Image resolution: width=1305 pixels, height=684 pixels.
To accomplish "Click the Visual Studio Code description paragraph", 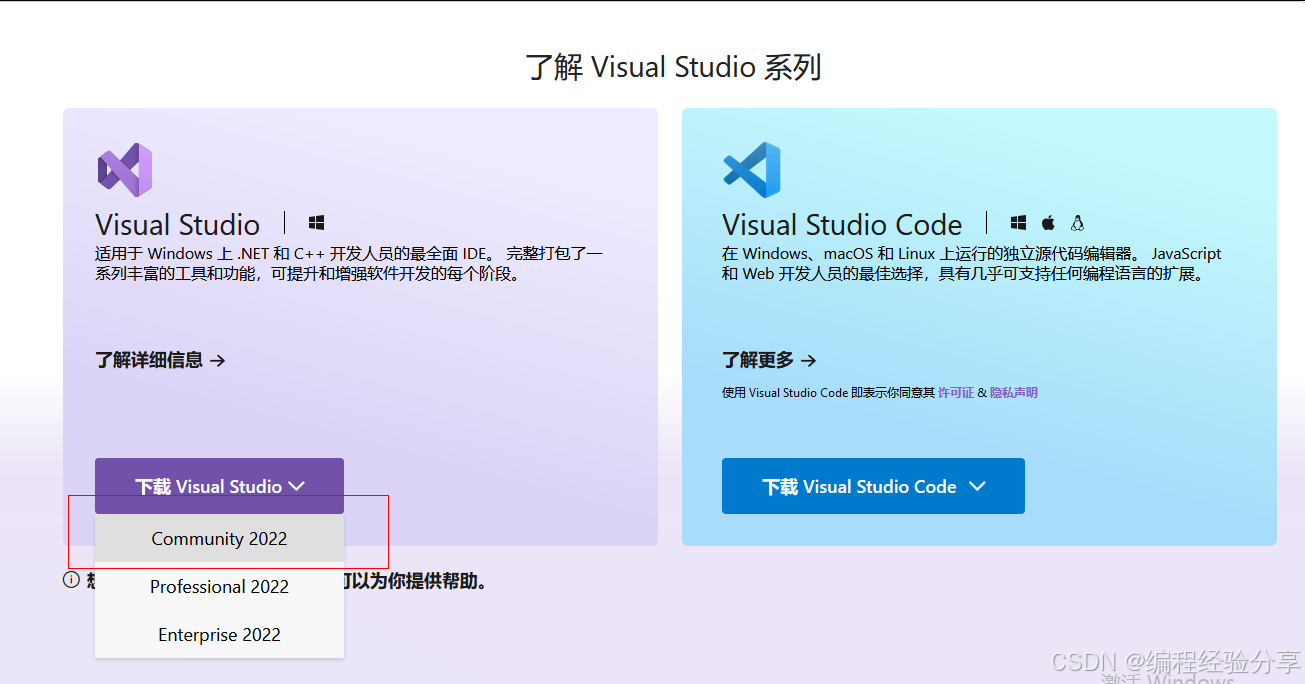I will coord(970,264).
